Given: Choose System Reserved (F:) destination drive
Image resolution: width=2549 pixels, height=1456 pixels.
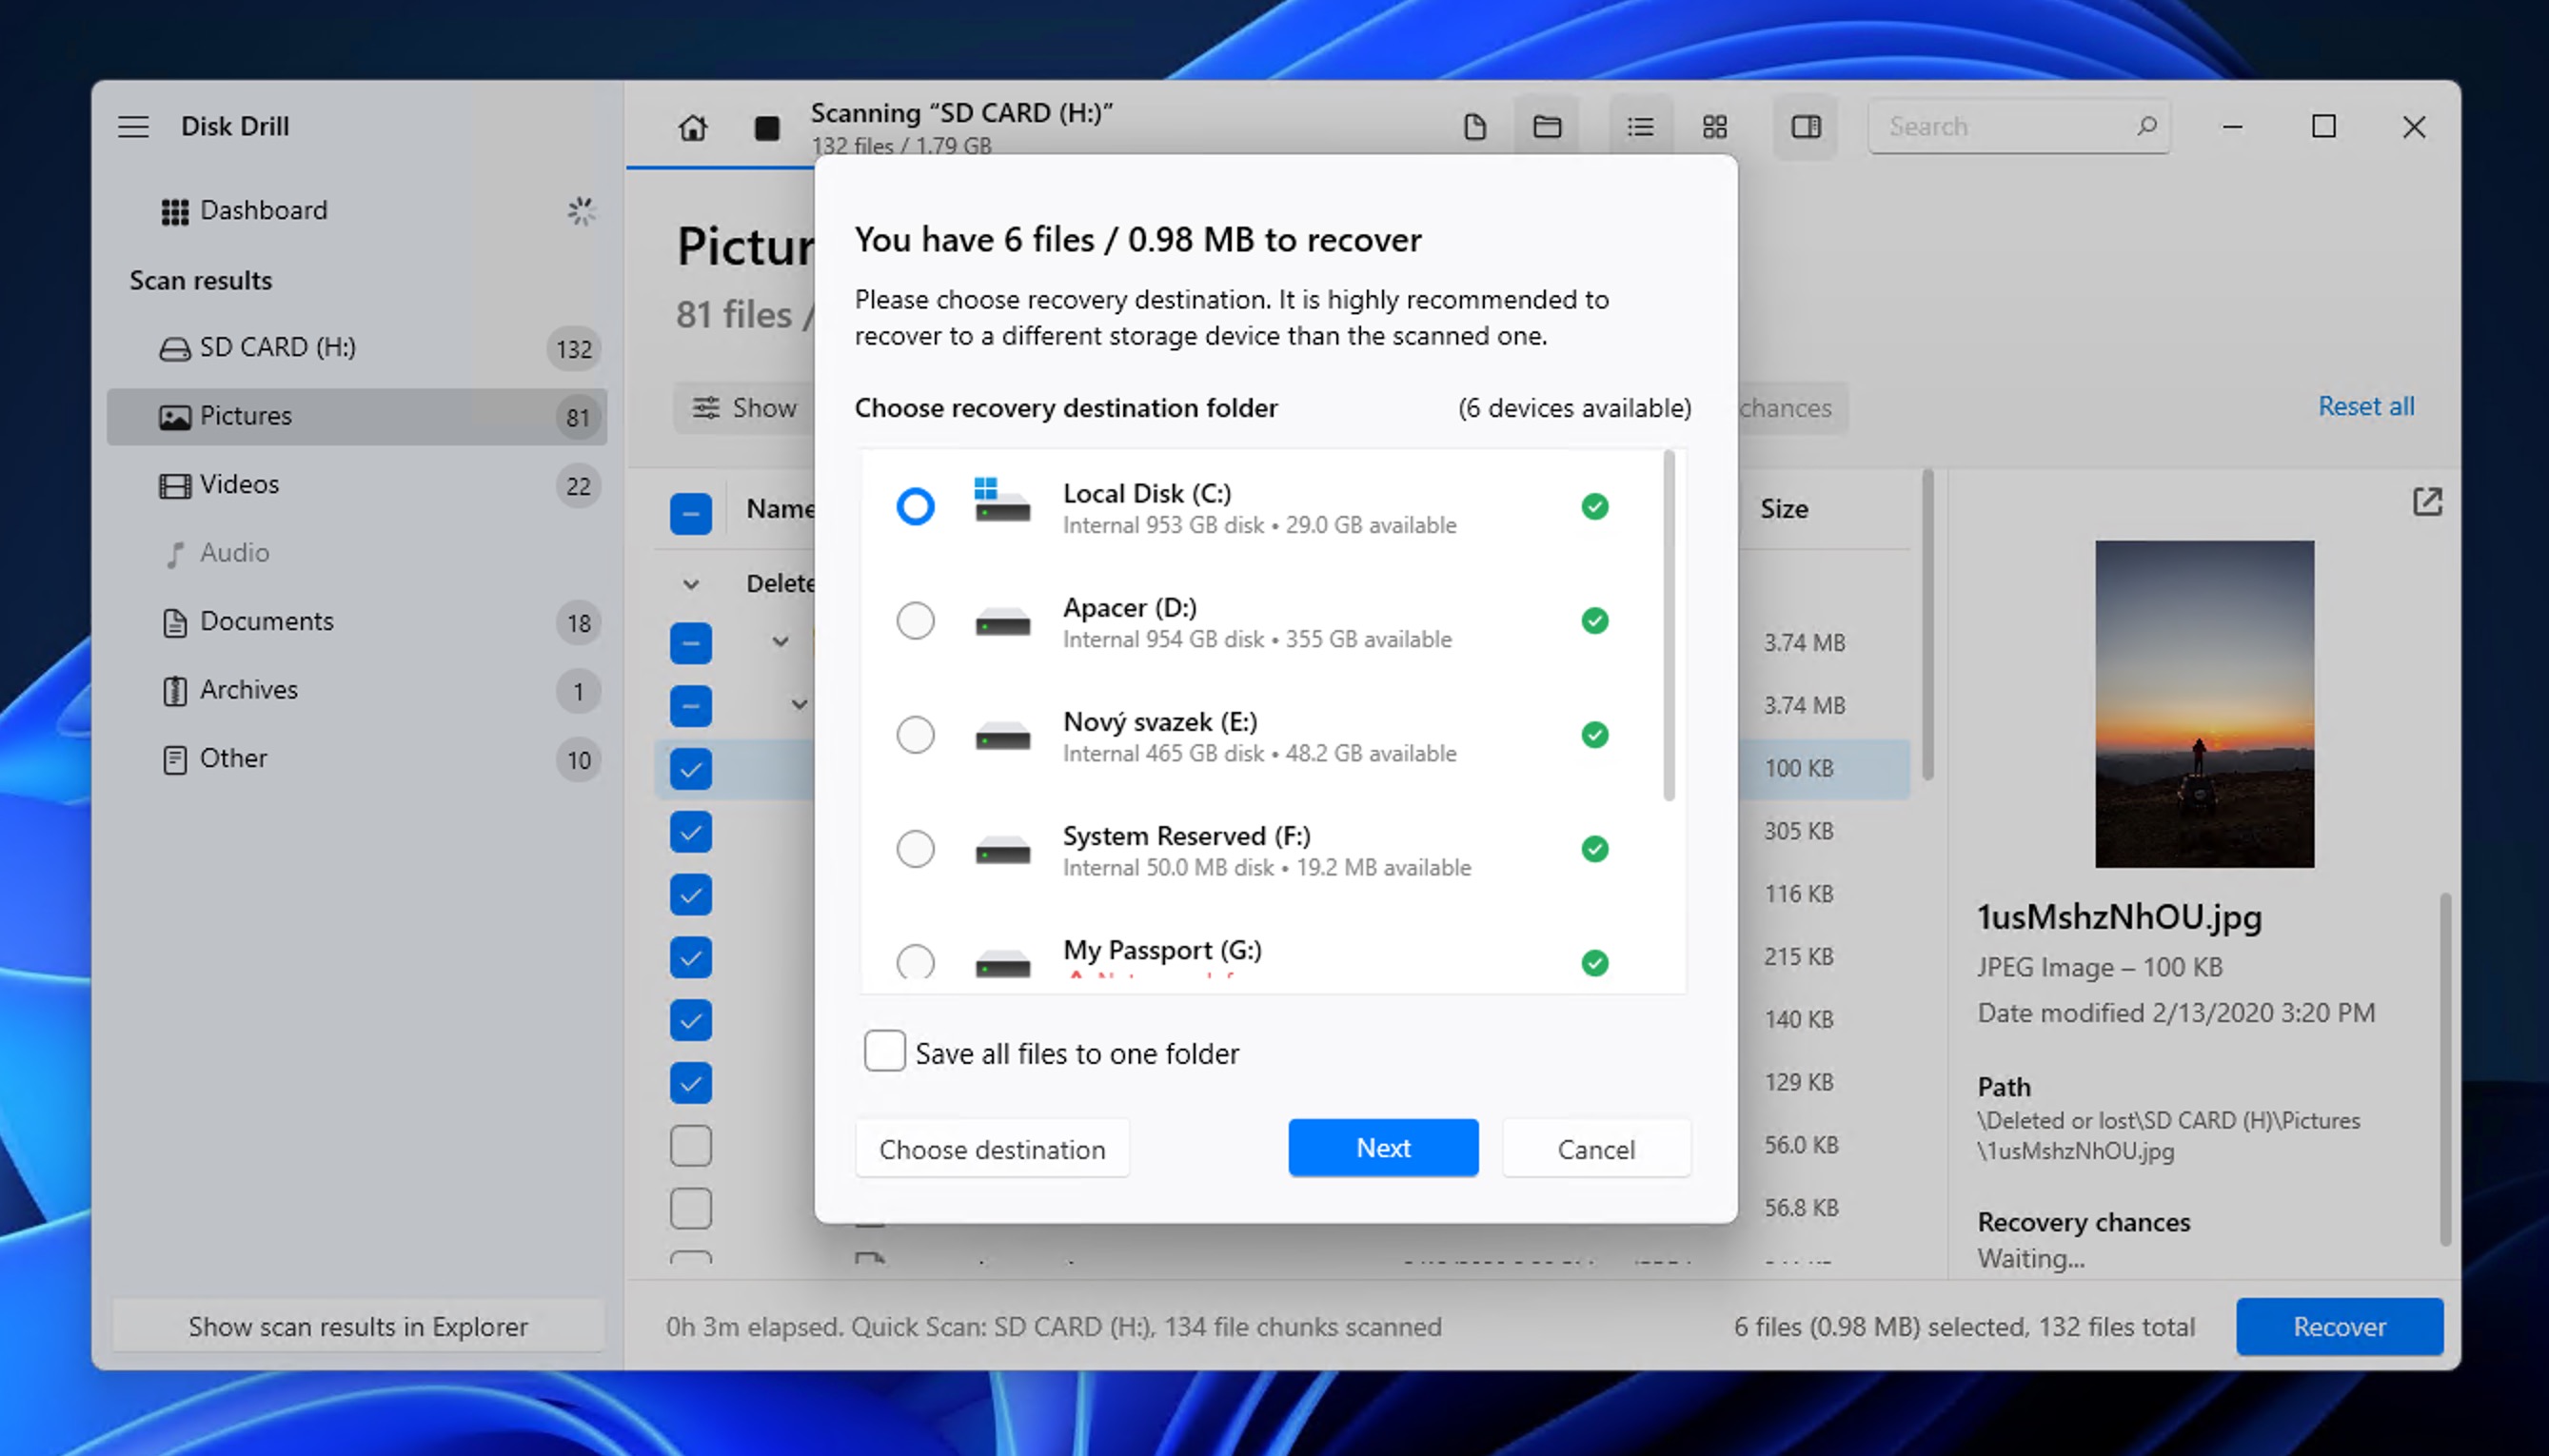Looking at the screenshot, I should (915, 848).
